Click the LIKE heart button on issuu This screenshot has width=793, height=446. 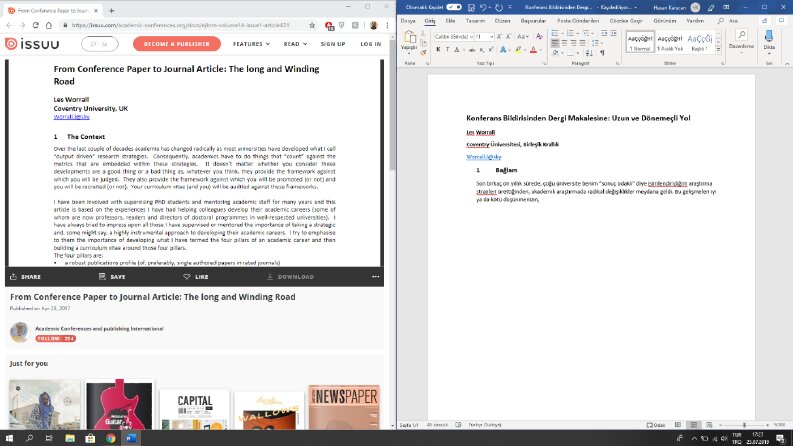pyautogui.click(x=196, y=277)
